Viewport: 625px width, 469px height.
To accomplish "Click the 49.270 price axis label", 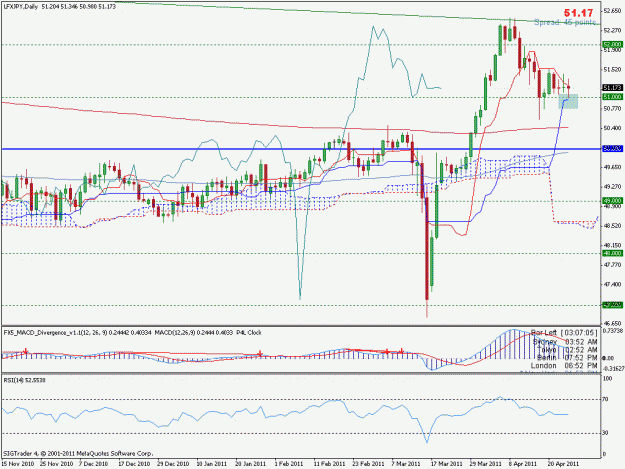I will click(613, 186).
